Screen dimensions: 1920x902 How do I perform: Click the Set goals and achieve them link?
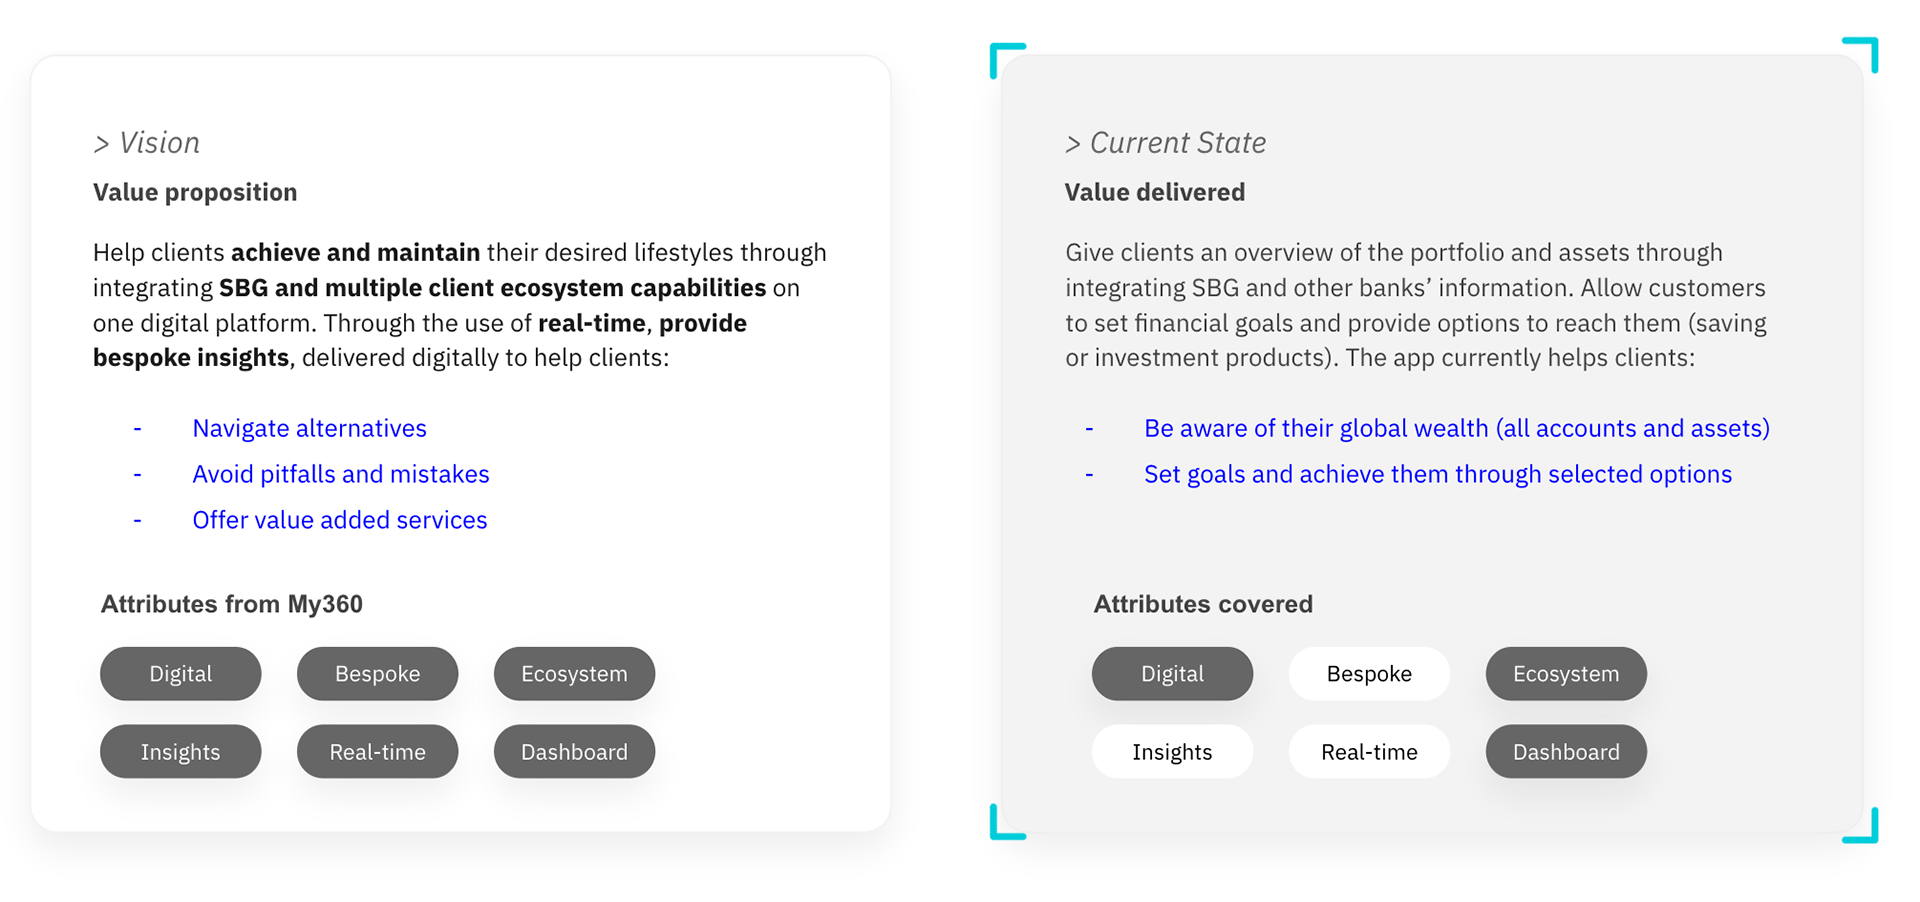point(1438,474)
